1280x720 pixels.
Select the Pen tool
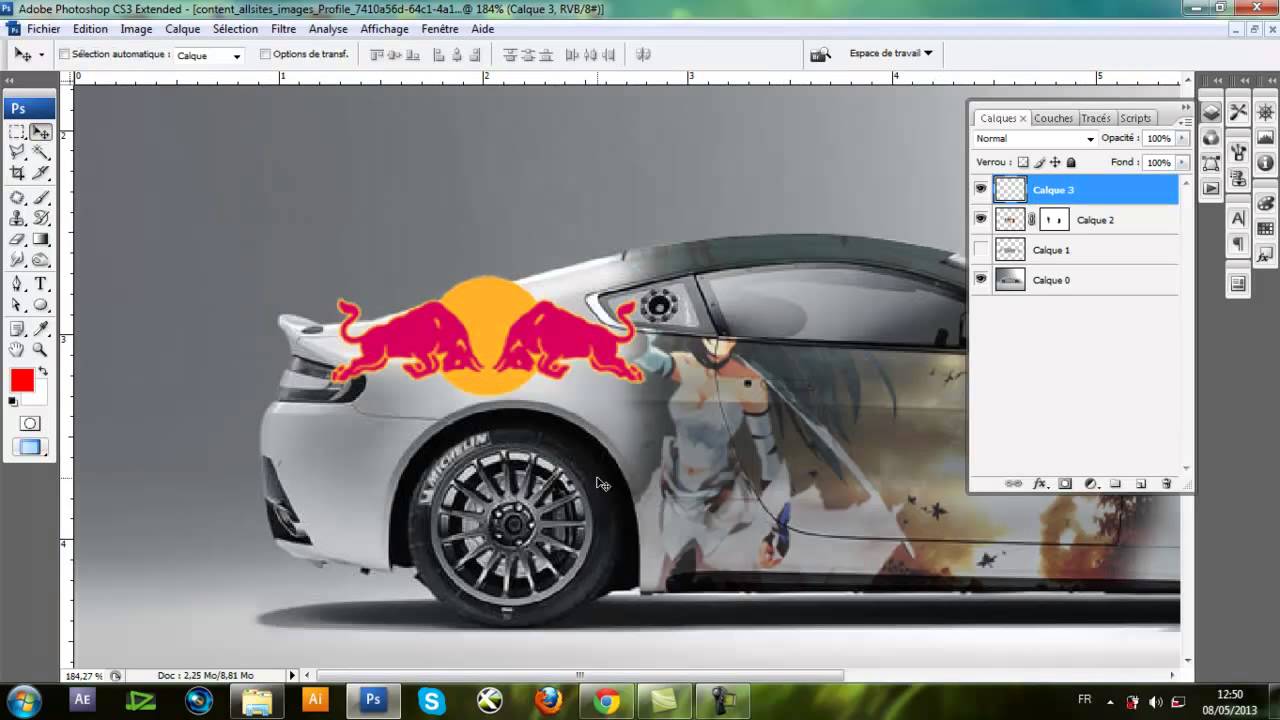[x=17, y=284]
